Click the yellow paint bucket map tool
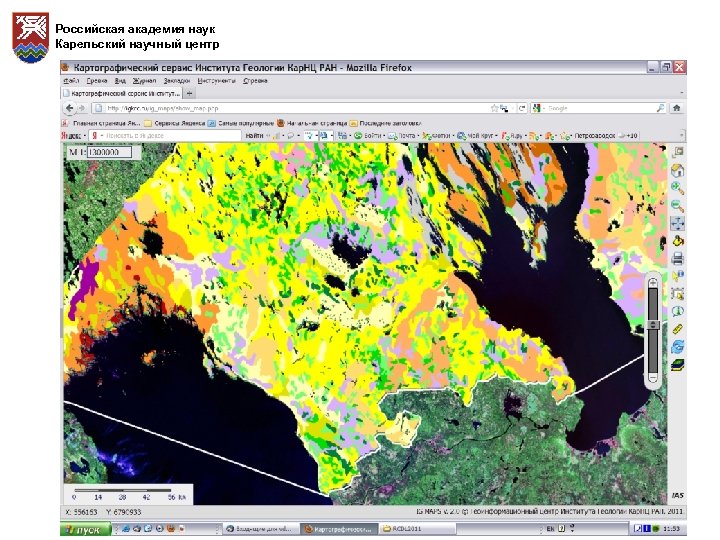Image resolution: width=720 pixels, height=540 pixels. click(678, 241)
